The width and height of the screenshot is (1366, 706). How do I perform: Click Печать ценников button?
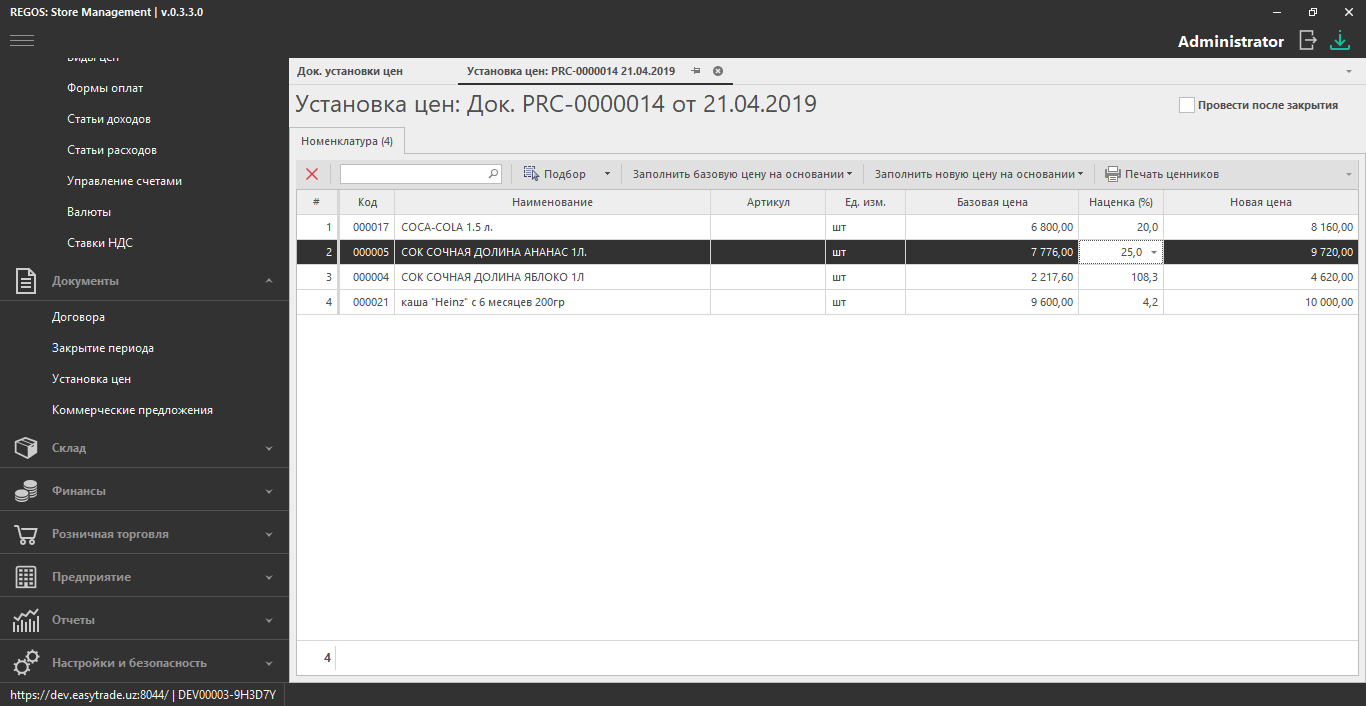(x=1162, y=174)
